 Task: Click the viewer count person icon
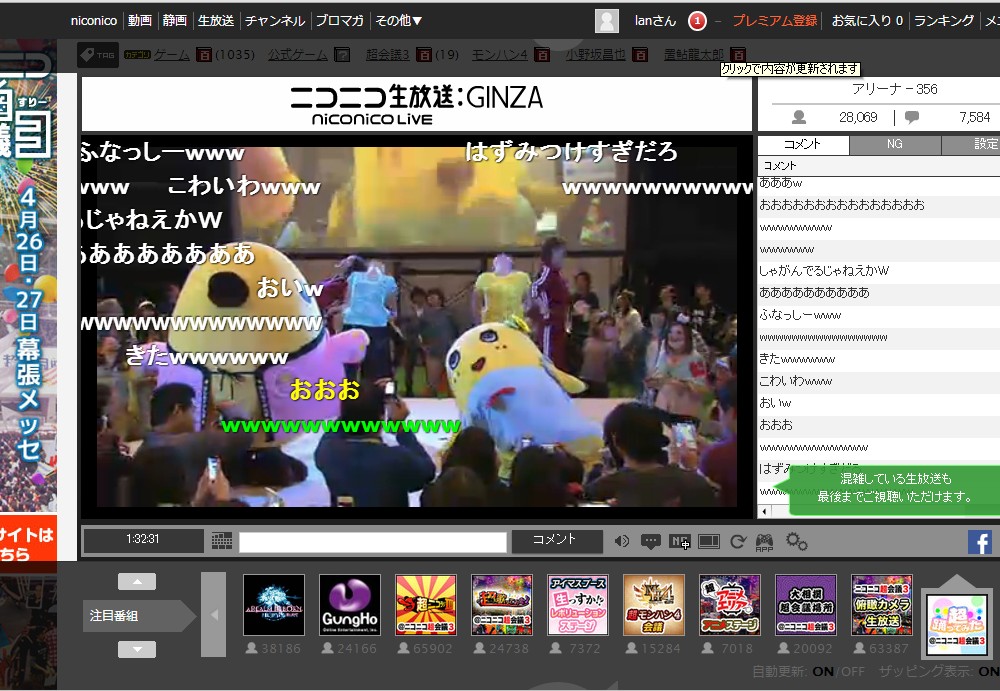click(x=798, y=117)
